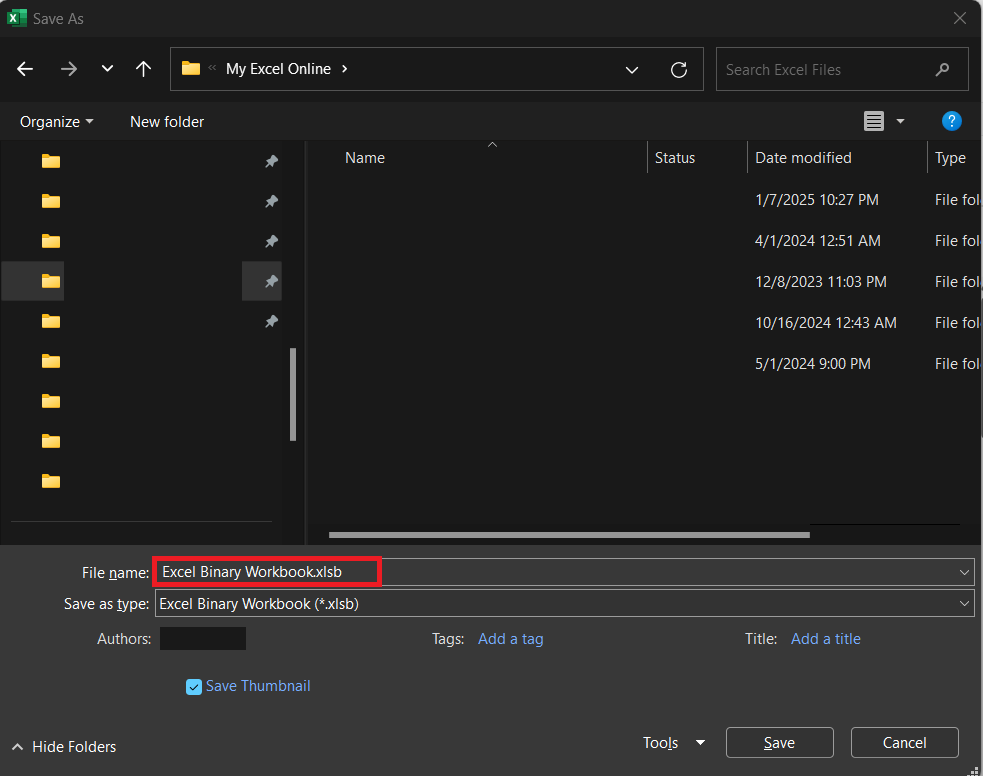Click Excel icon in title bar
Screen dimensions: 983x776
pyautogui.click(x=17, y=18)
